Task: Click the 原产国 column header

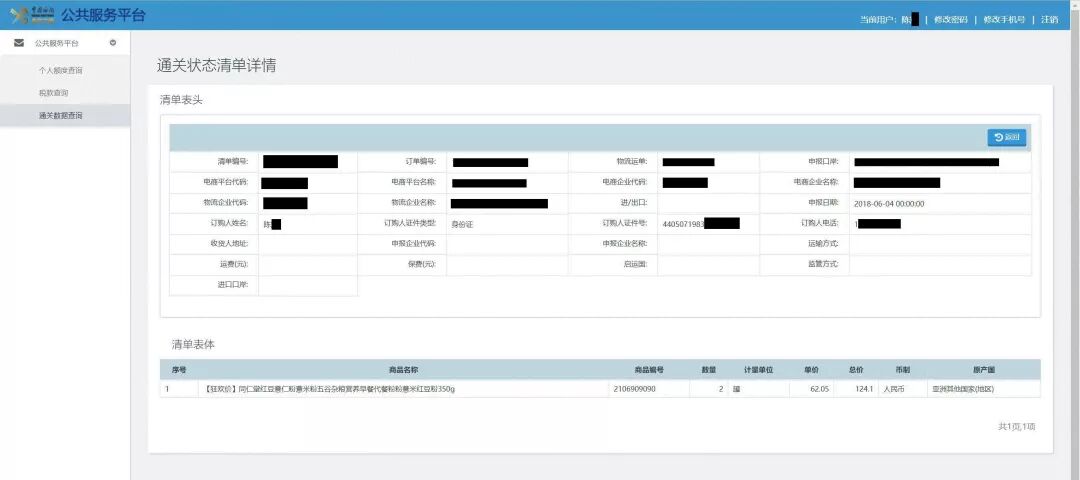Action: (983, 370)
